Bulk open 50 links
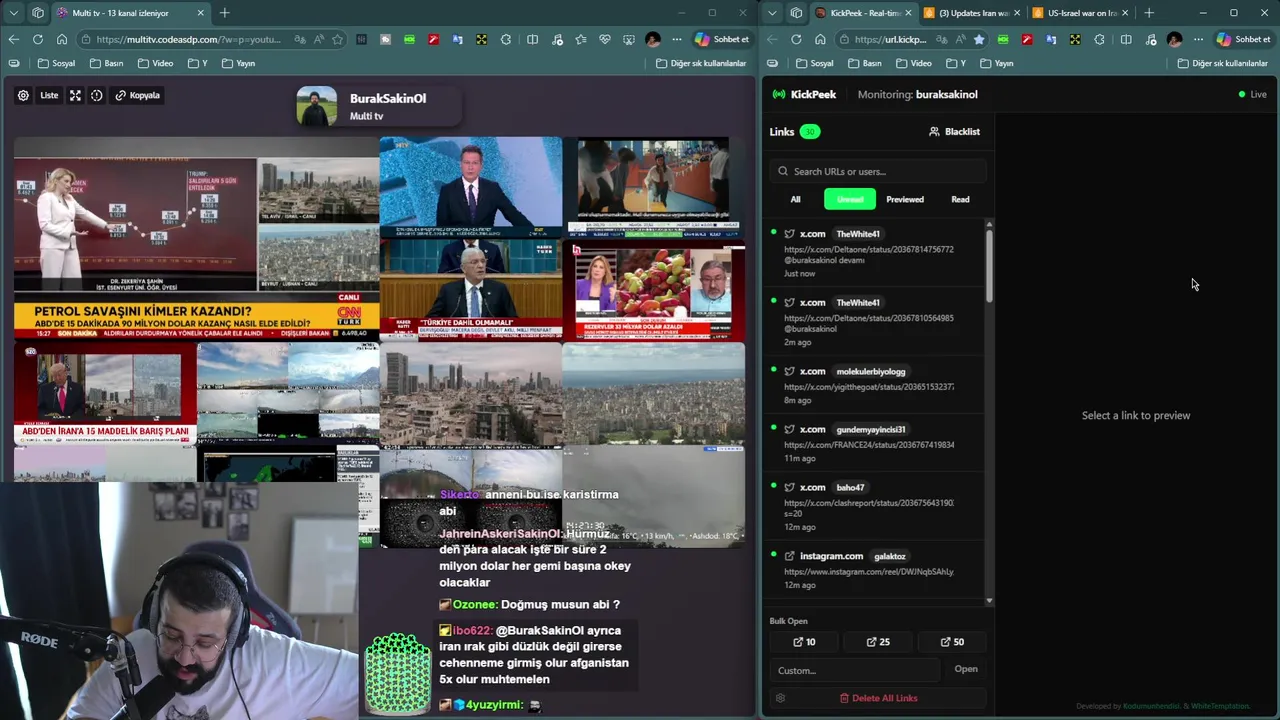Screen dimensions: 1280x720 pos(952,642)
